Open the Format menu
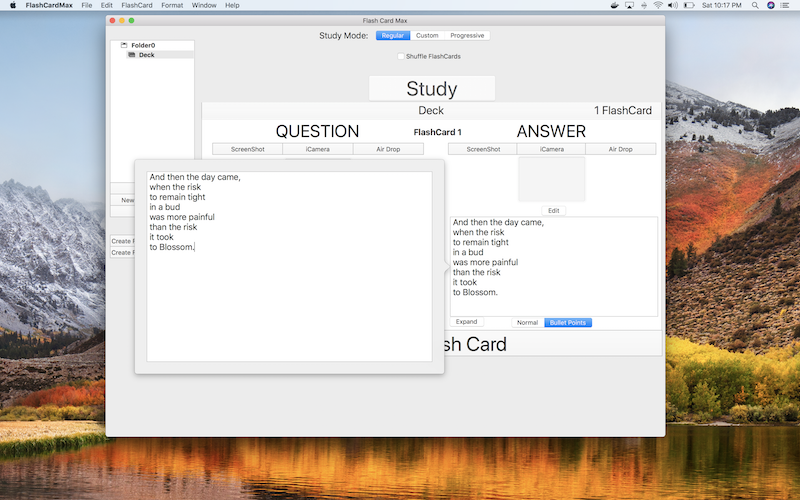The width and height of the screenshot is (800, 500). (x=172, y=5)
